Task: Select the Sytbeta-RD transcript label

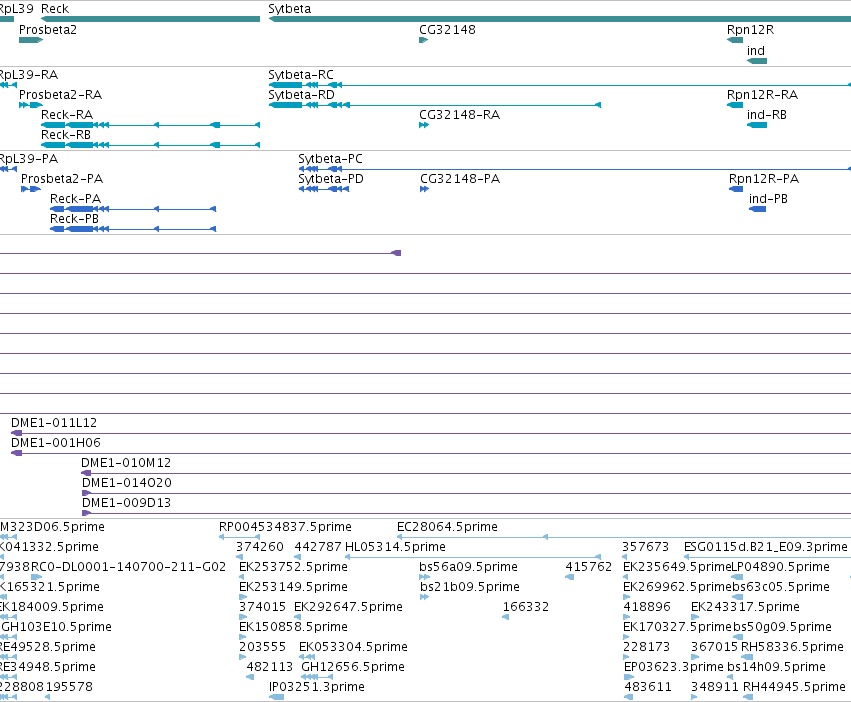Action: click(x=301, y=94)
